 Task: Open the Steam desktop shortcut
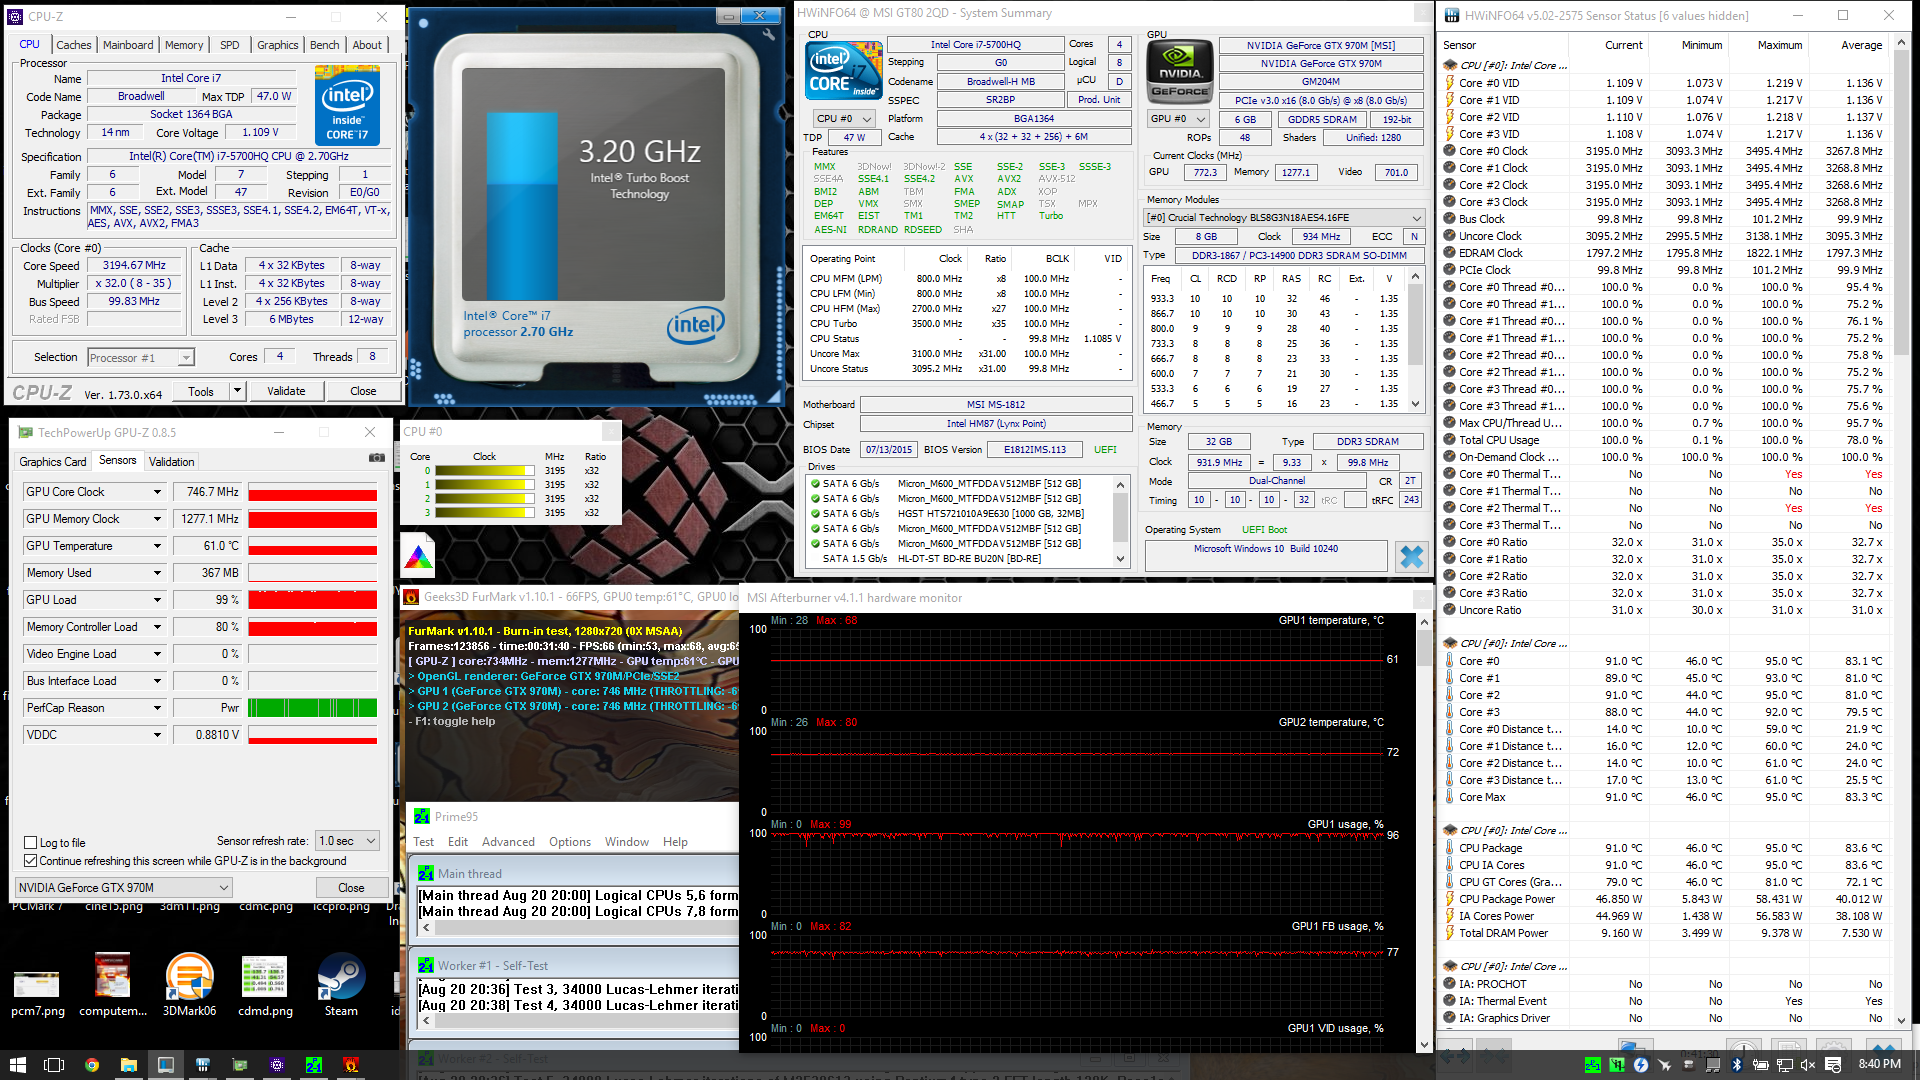tap(341, 985)
